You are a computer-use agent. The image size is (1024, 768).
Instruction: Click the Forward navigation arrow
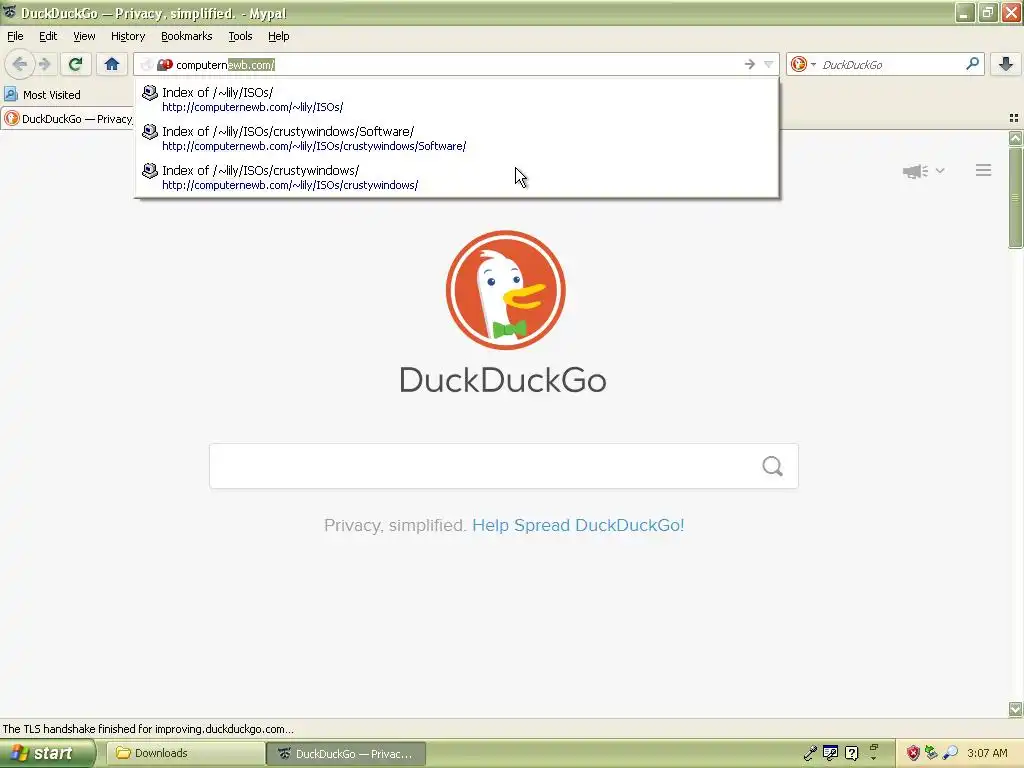pos(44,64)
